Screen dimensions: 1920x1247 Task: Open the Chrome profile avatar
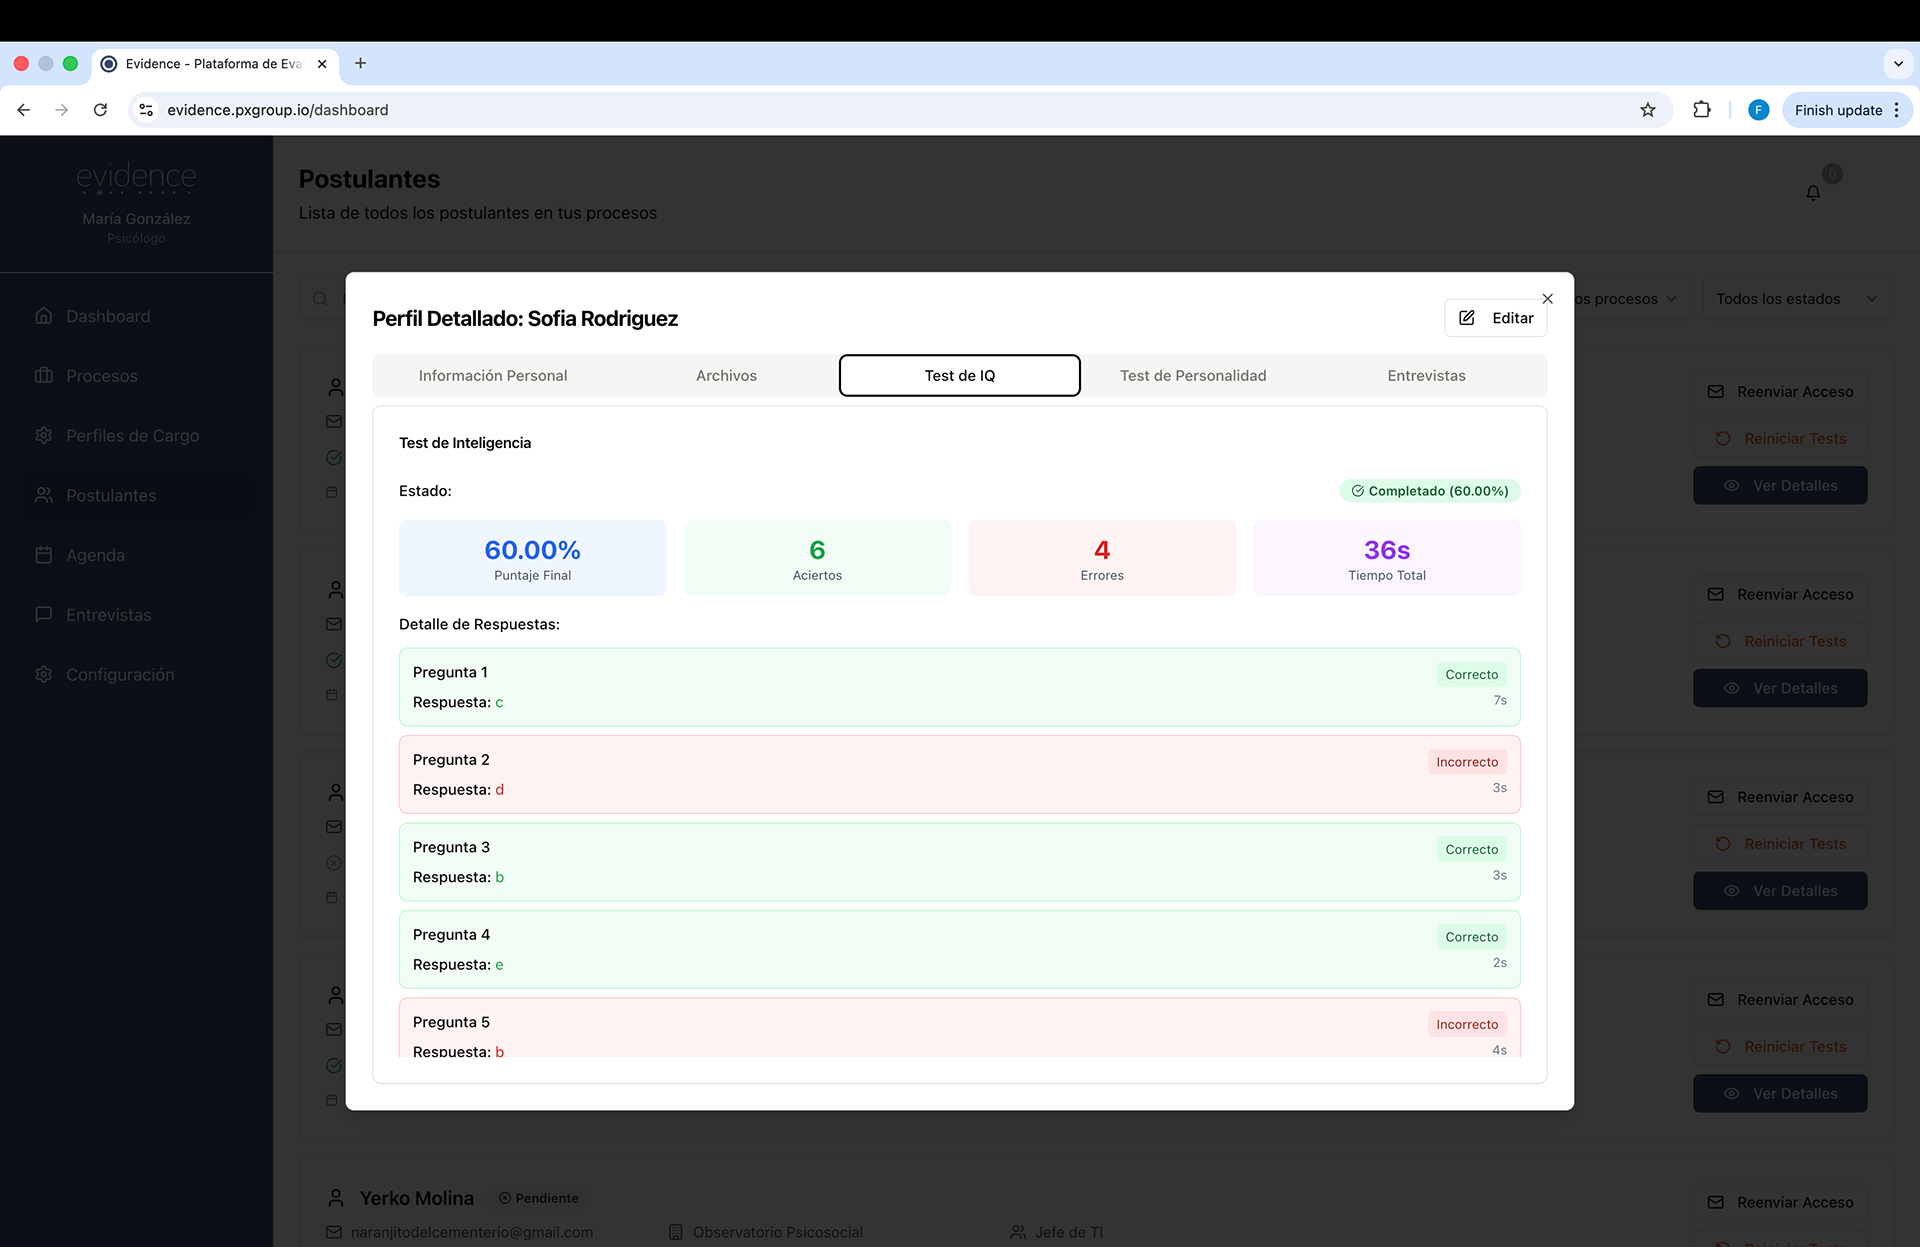[x=1758, y=110]
